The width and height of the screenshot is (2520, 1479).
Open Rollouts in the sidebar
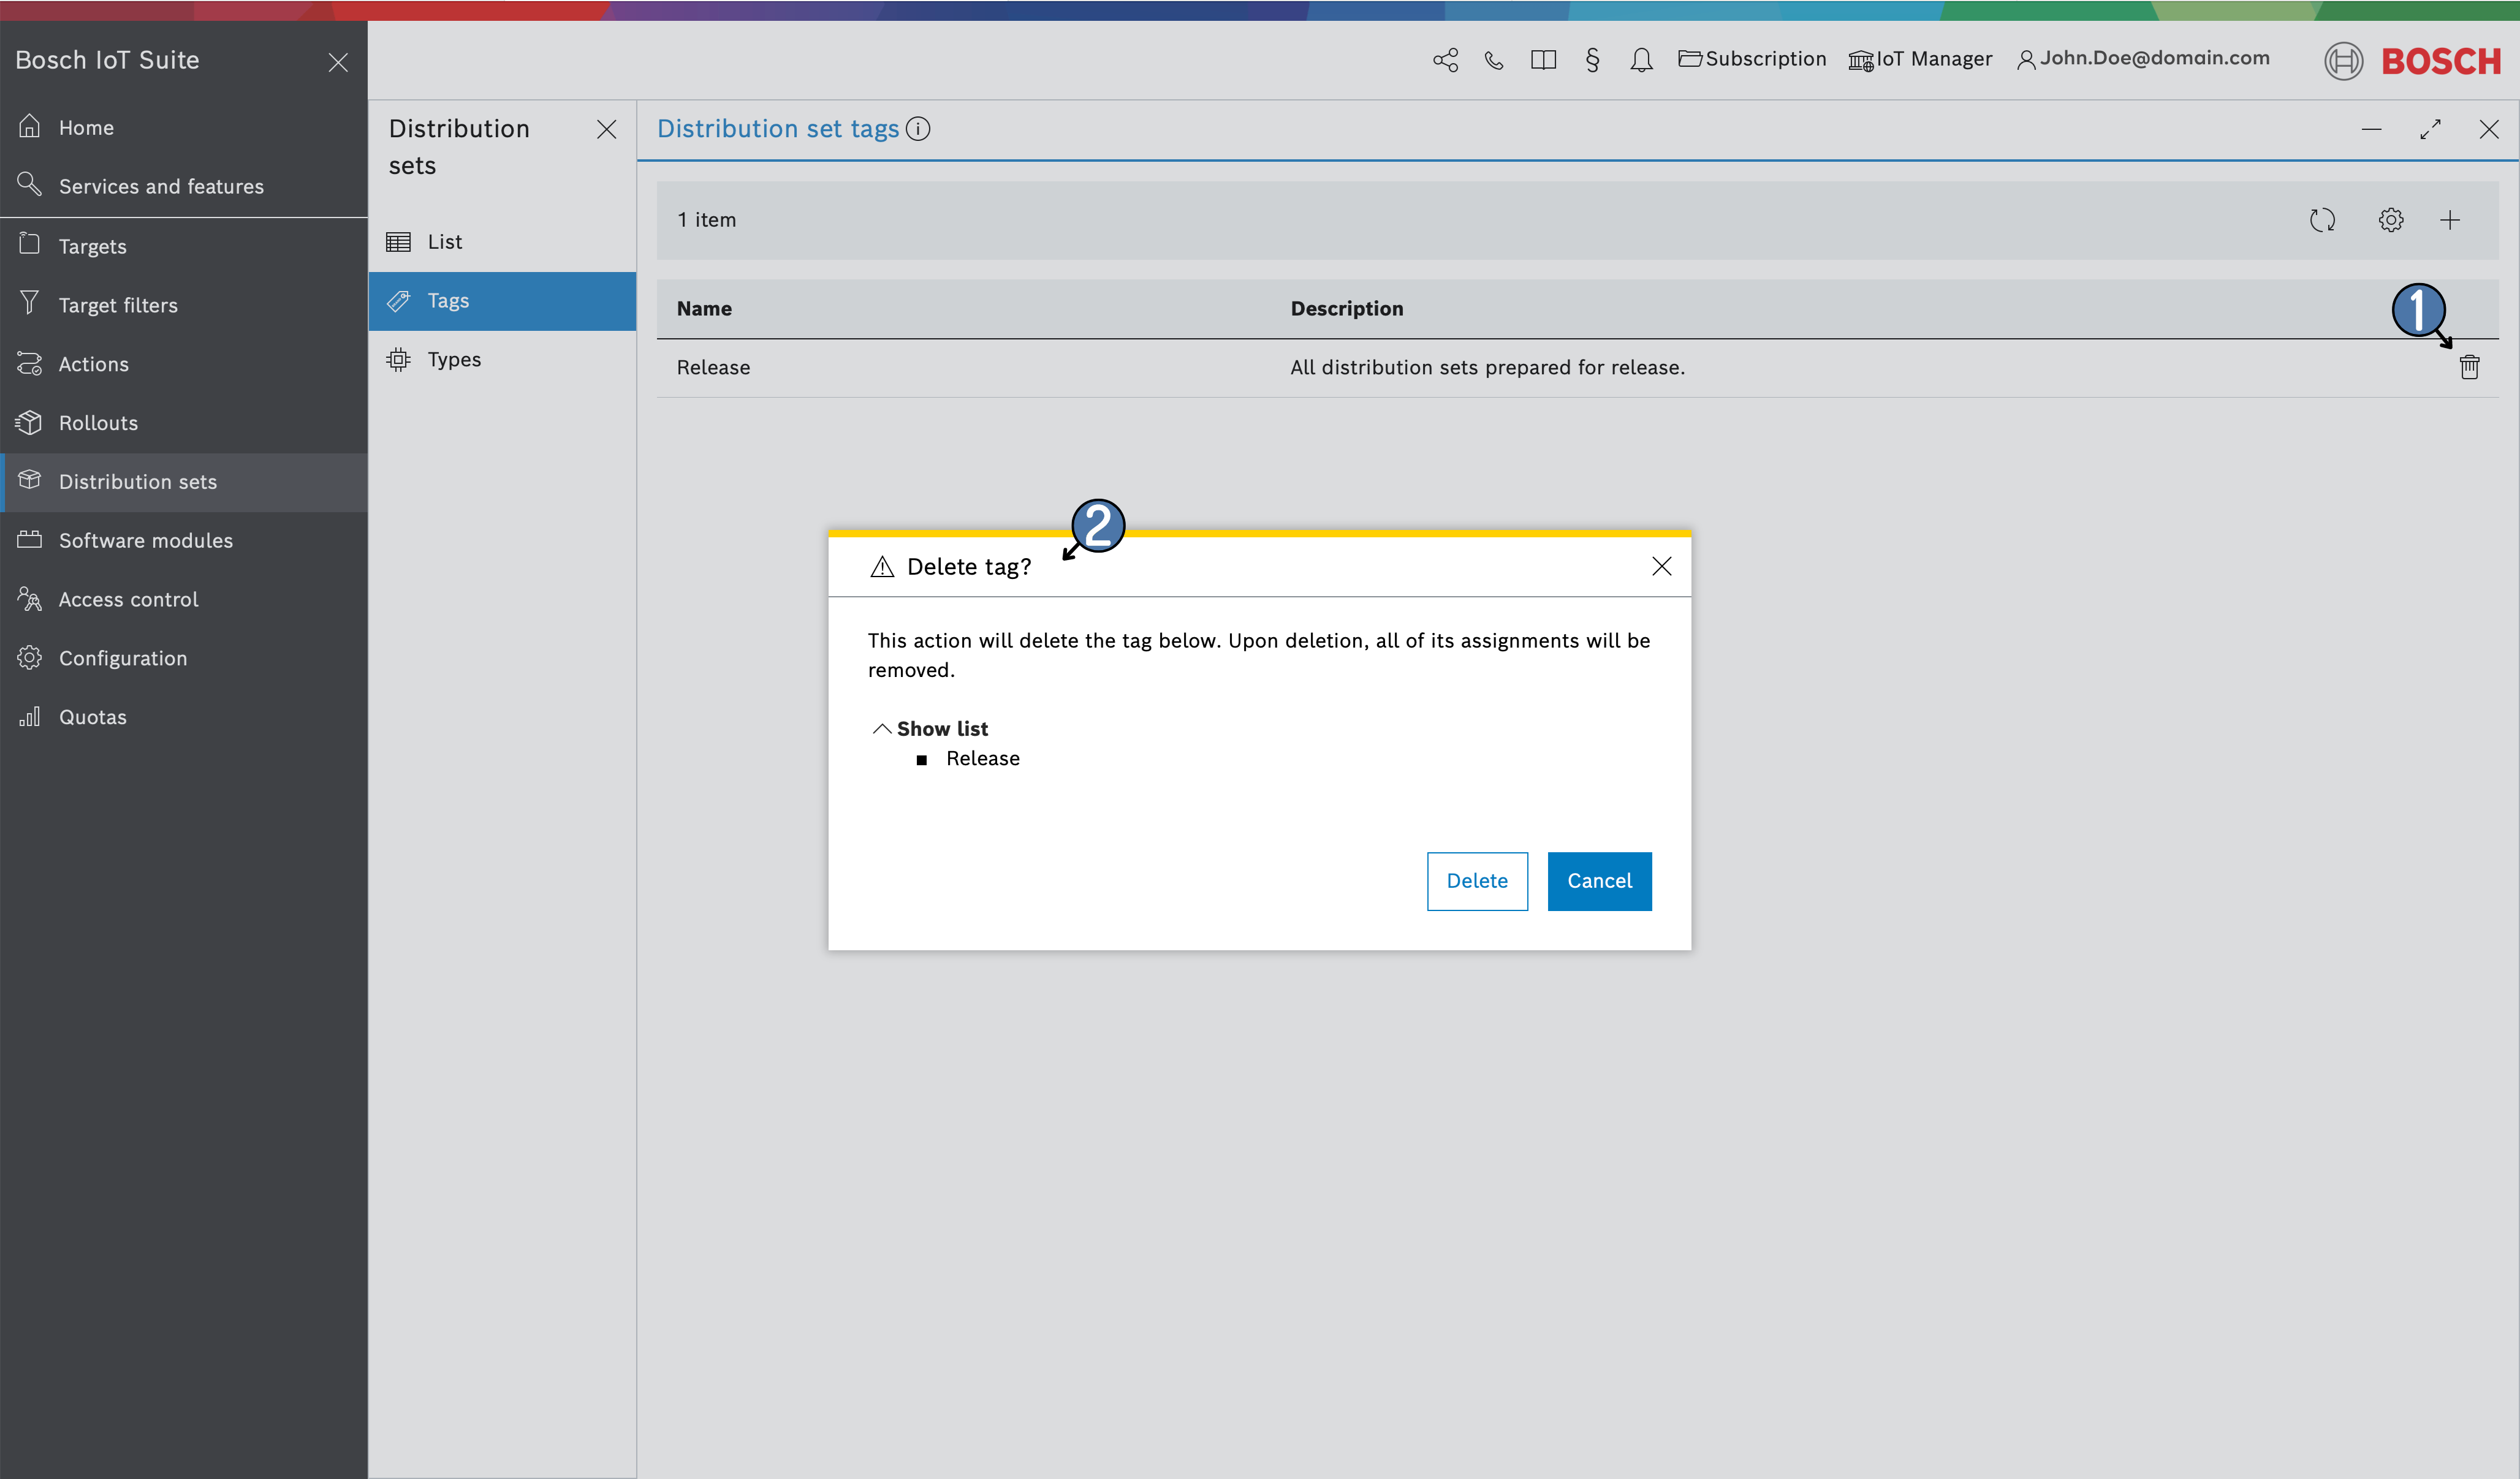98,423
